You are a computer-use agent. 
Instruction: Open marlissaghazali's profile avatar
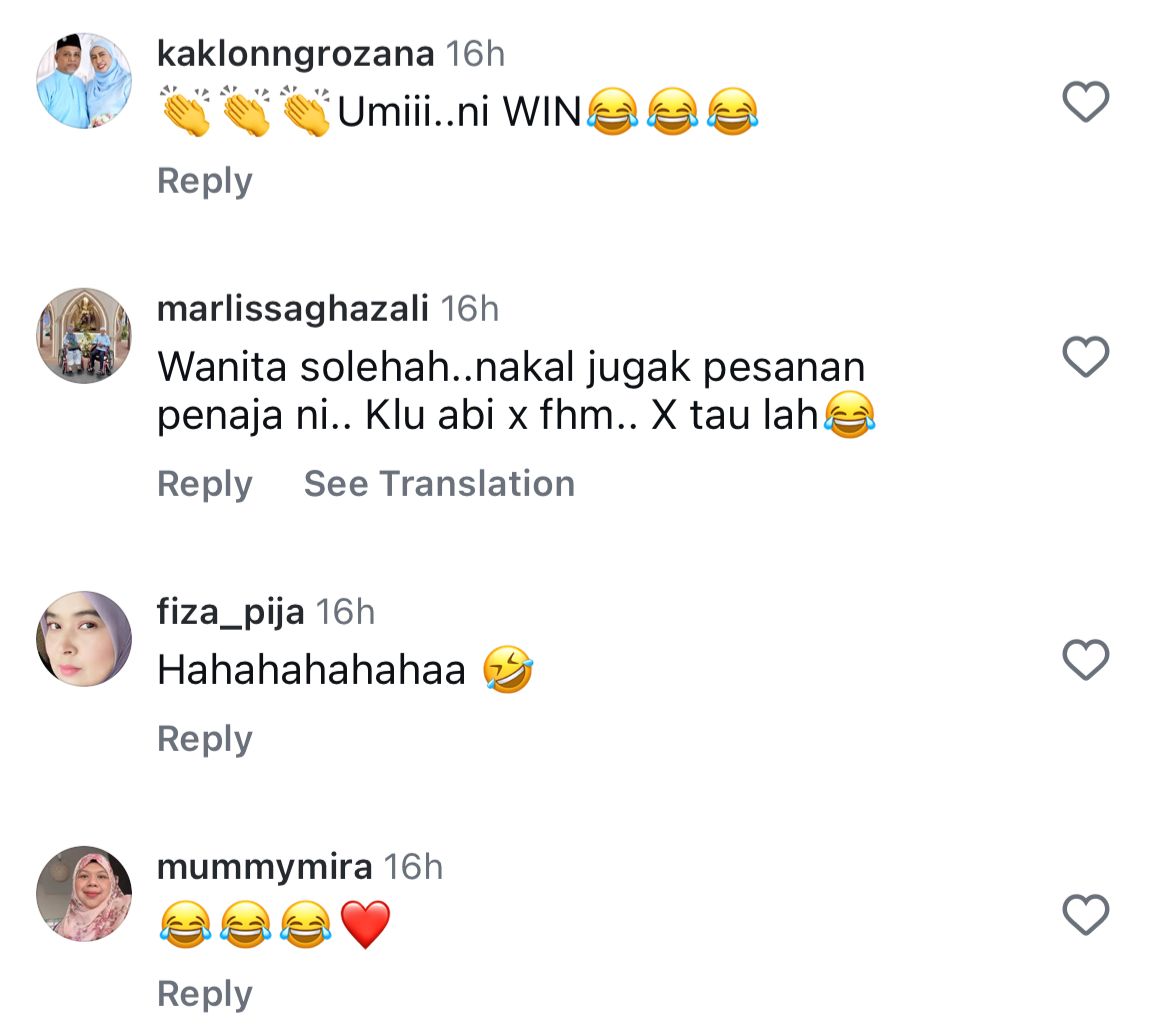click(84, 336)
